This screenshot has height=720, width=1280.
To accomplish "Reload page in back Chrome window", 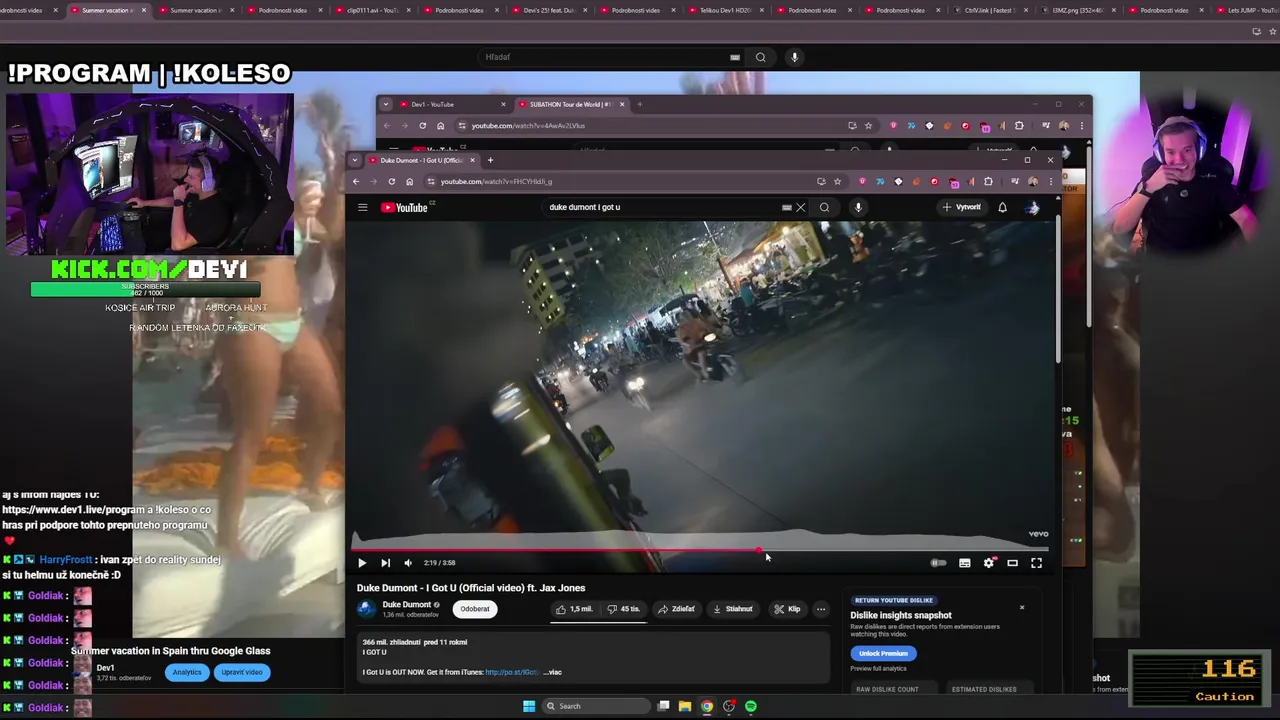I will pos(422,126).
